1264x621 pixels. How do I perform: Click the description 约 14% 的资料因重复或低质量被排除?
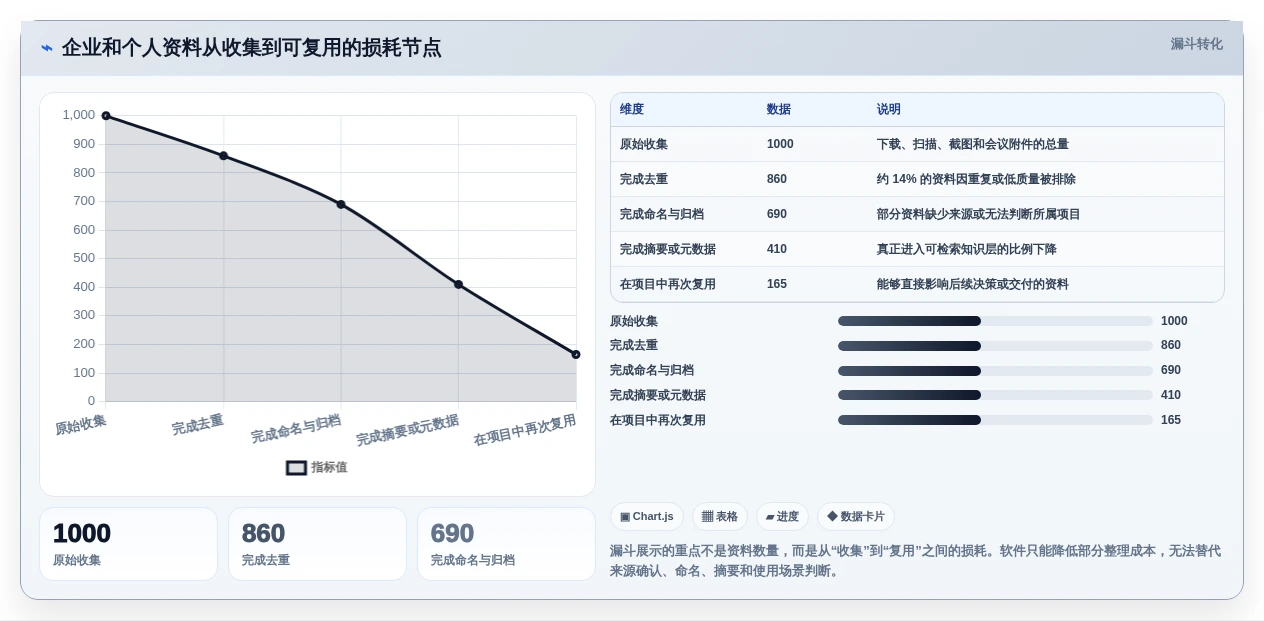(976, 179)
